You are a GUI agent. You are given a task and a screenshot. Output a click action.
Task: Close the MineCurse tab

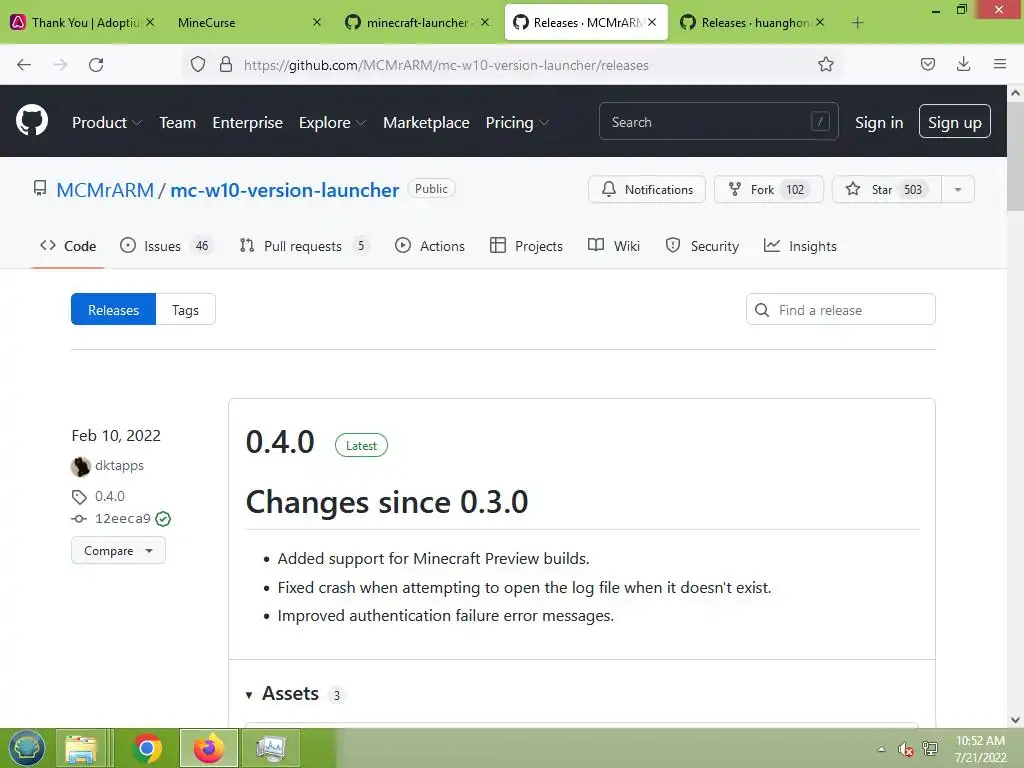coord(317,22)
